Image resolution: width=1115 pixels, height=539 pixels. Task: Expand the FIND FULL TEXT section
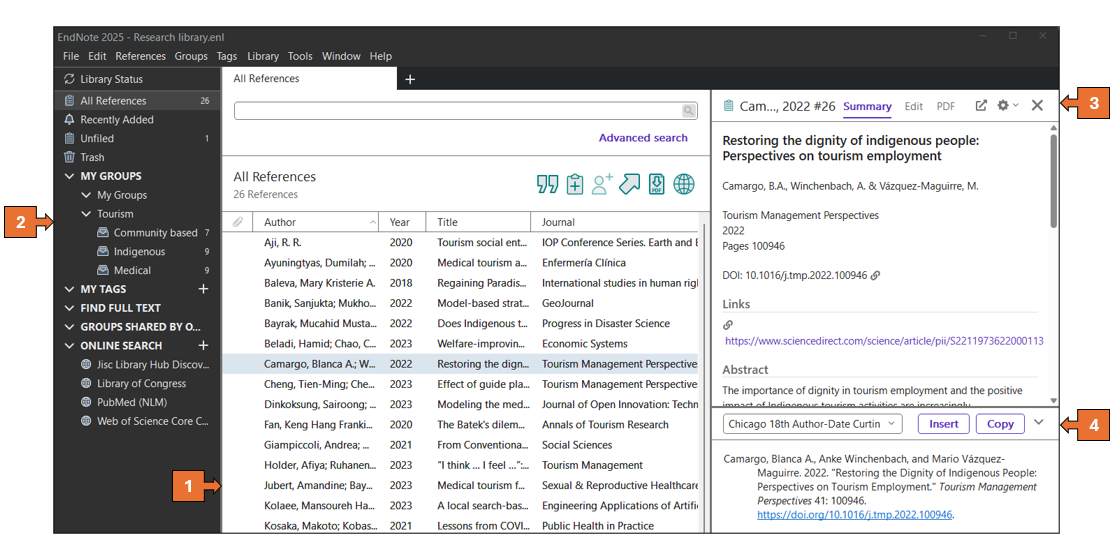tap(69, 308)
